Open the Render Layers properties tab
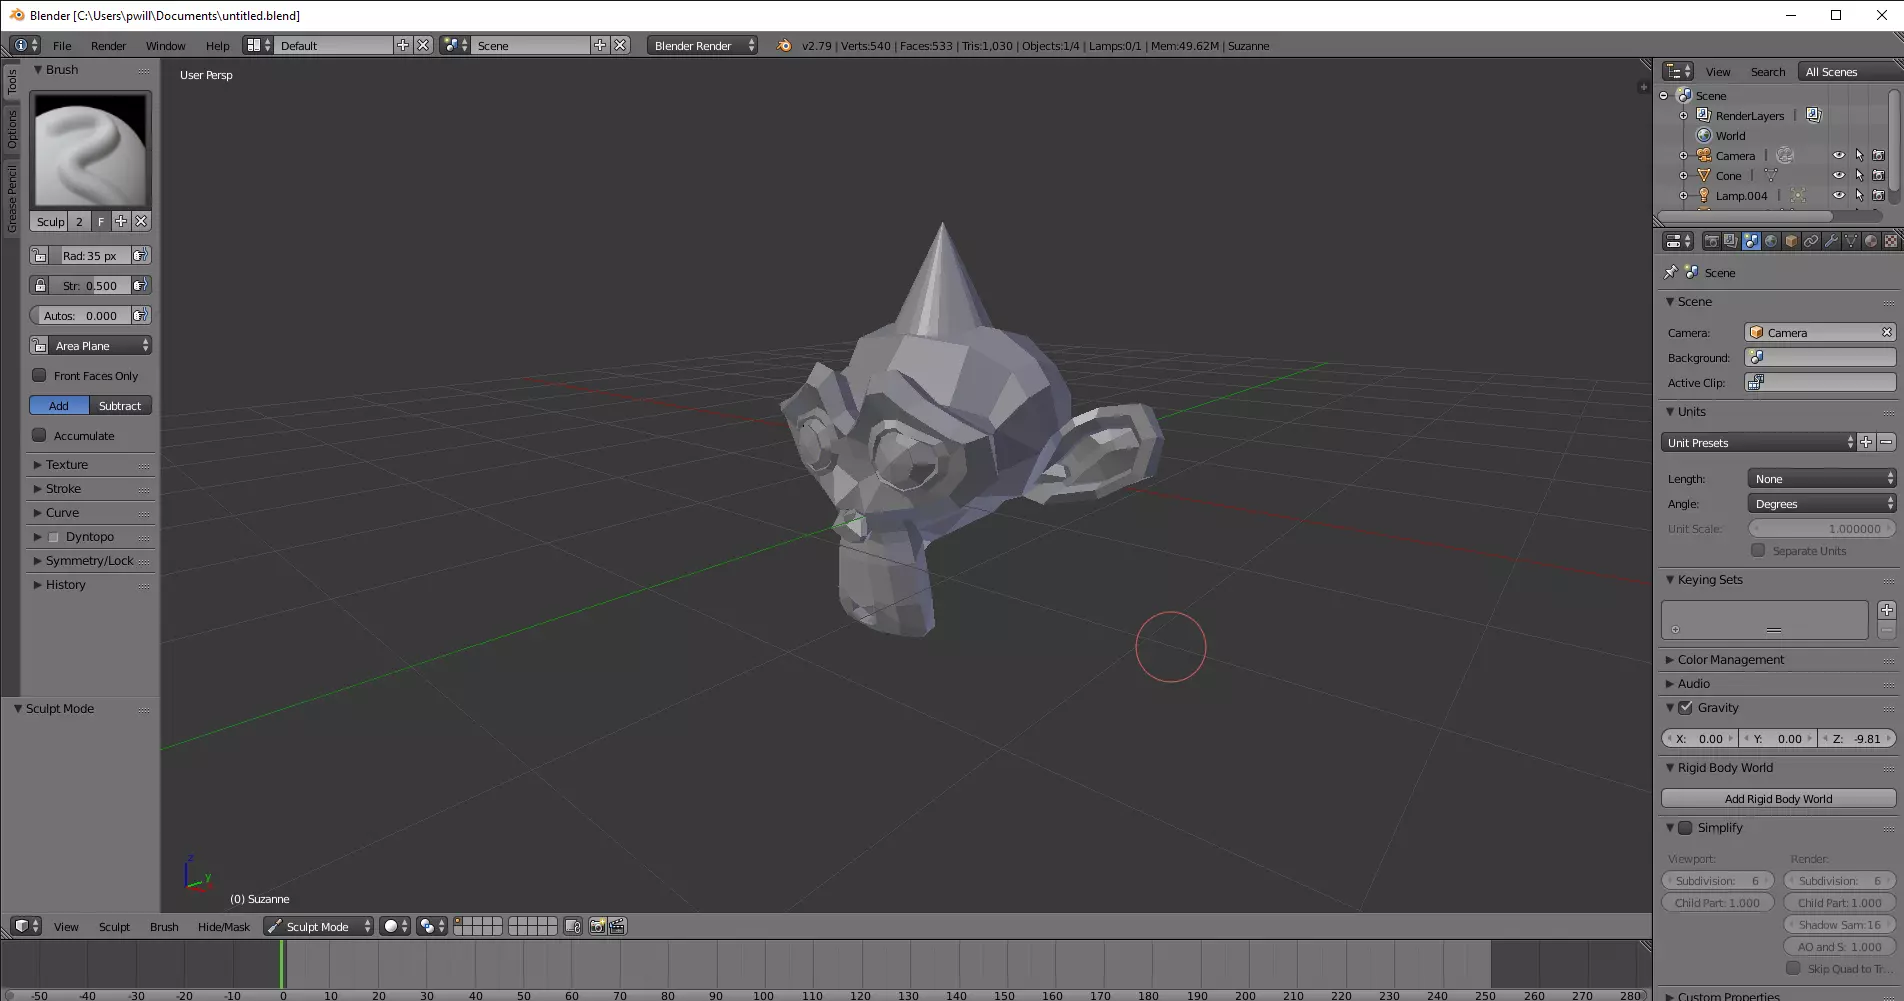The height and width of the screenshot is (1001, 1904). (x=1731, y=241)
